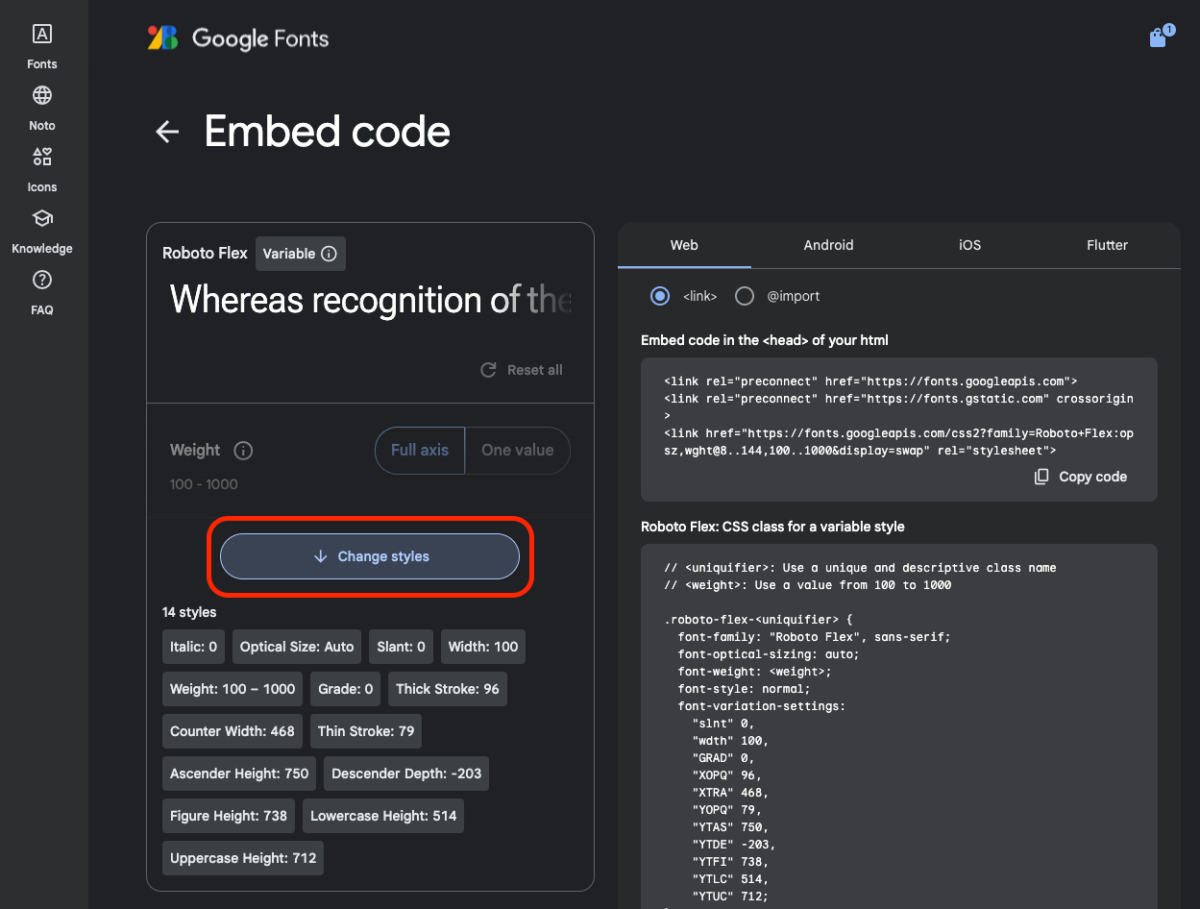Copy the embed code
Image resolution: width=1200 pixels, height=909 pixels.
1081,477
